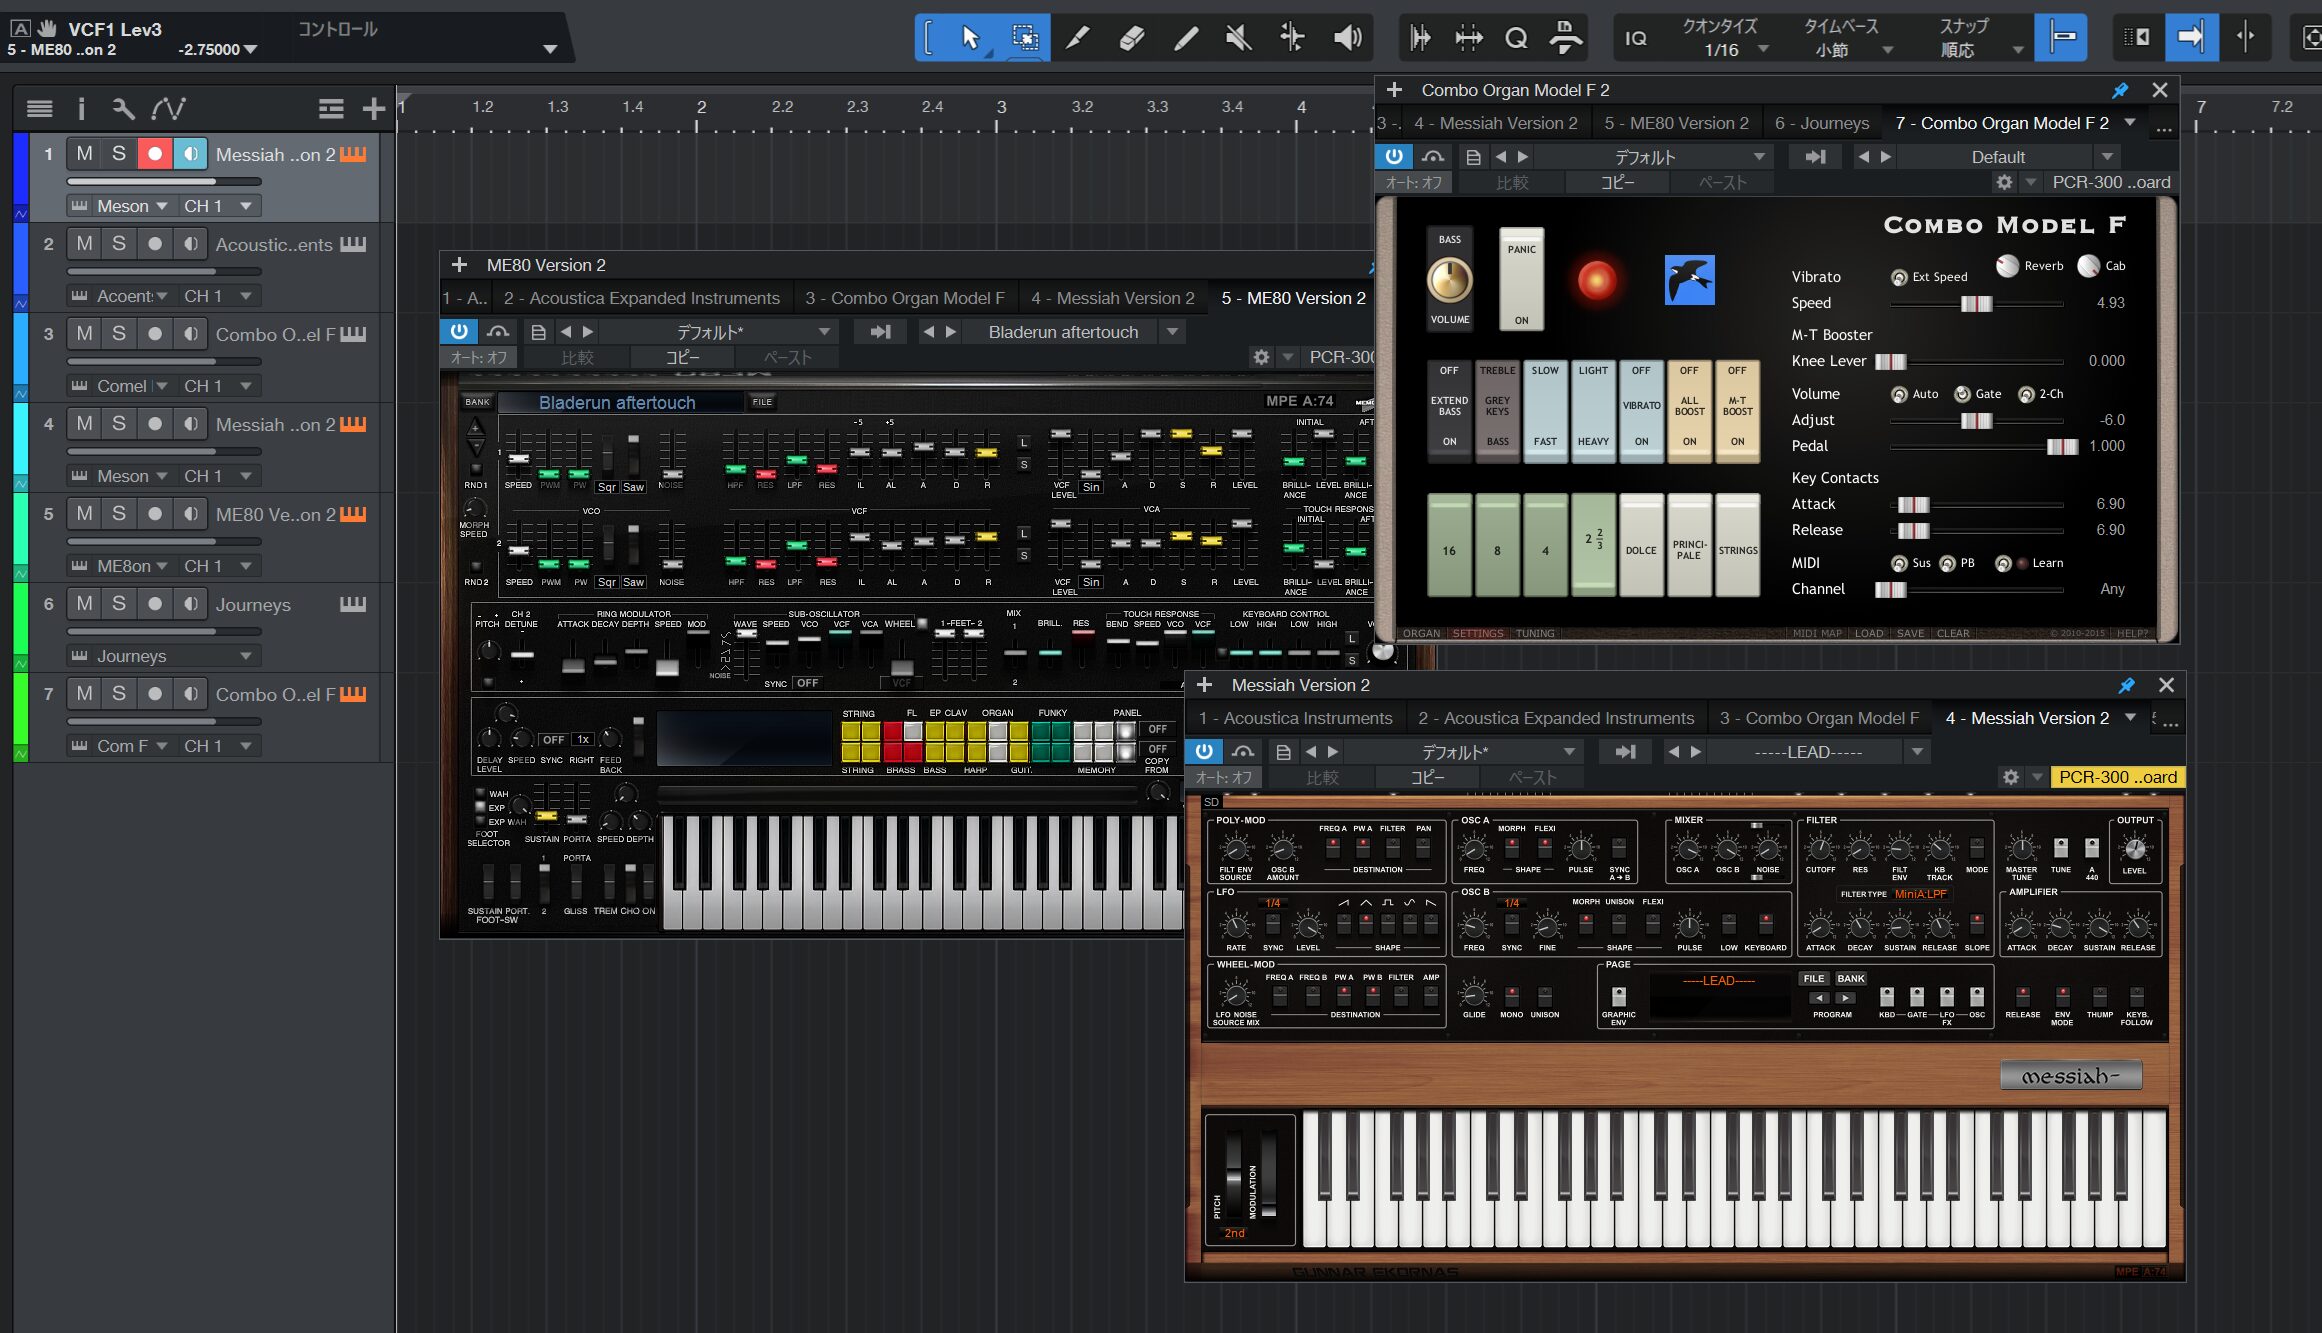
Task: Enable Autoscroll arrow button in toolbar
Action: (2191, 38)
